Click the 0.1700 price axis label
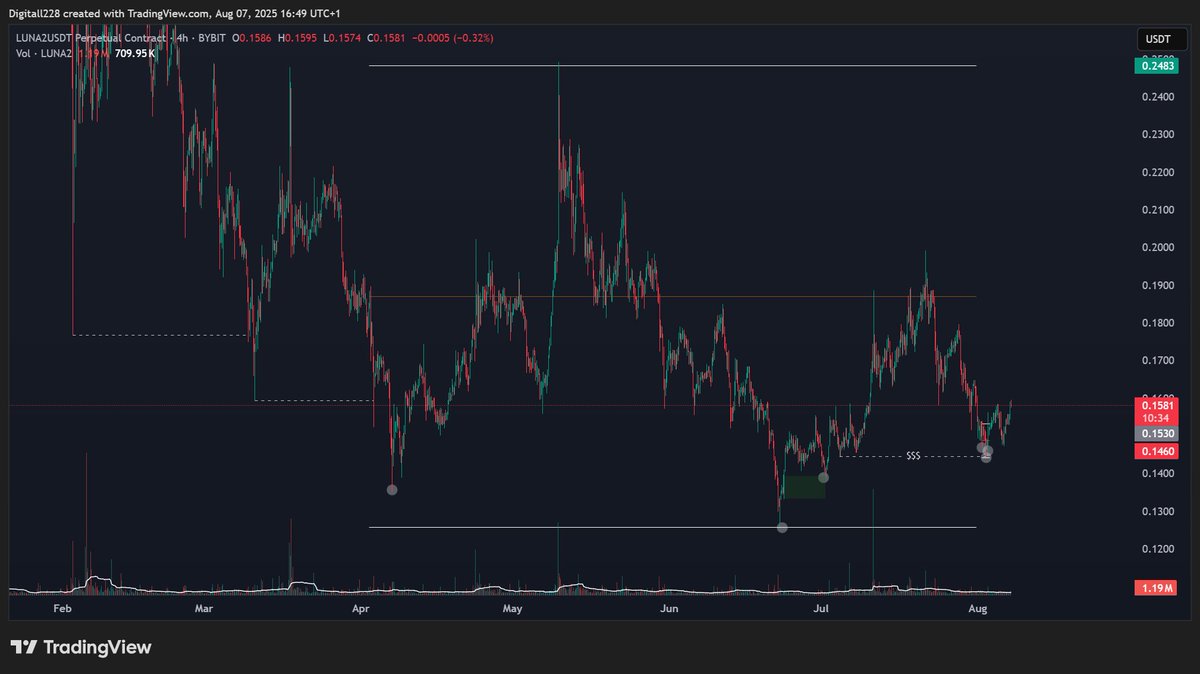The width and height of the screenshot is (1200, 674). coord(1157,360)
